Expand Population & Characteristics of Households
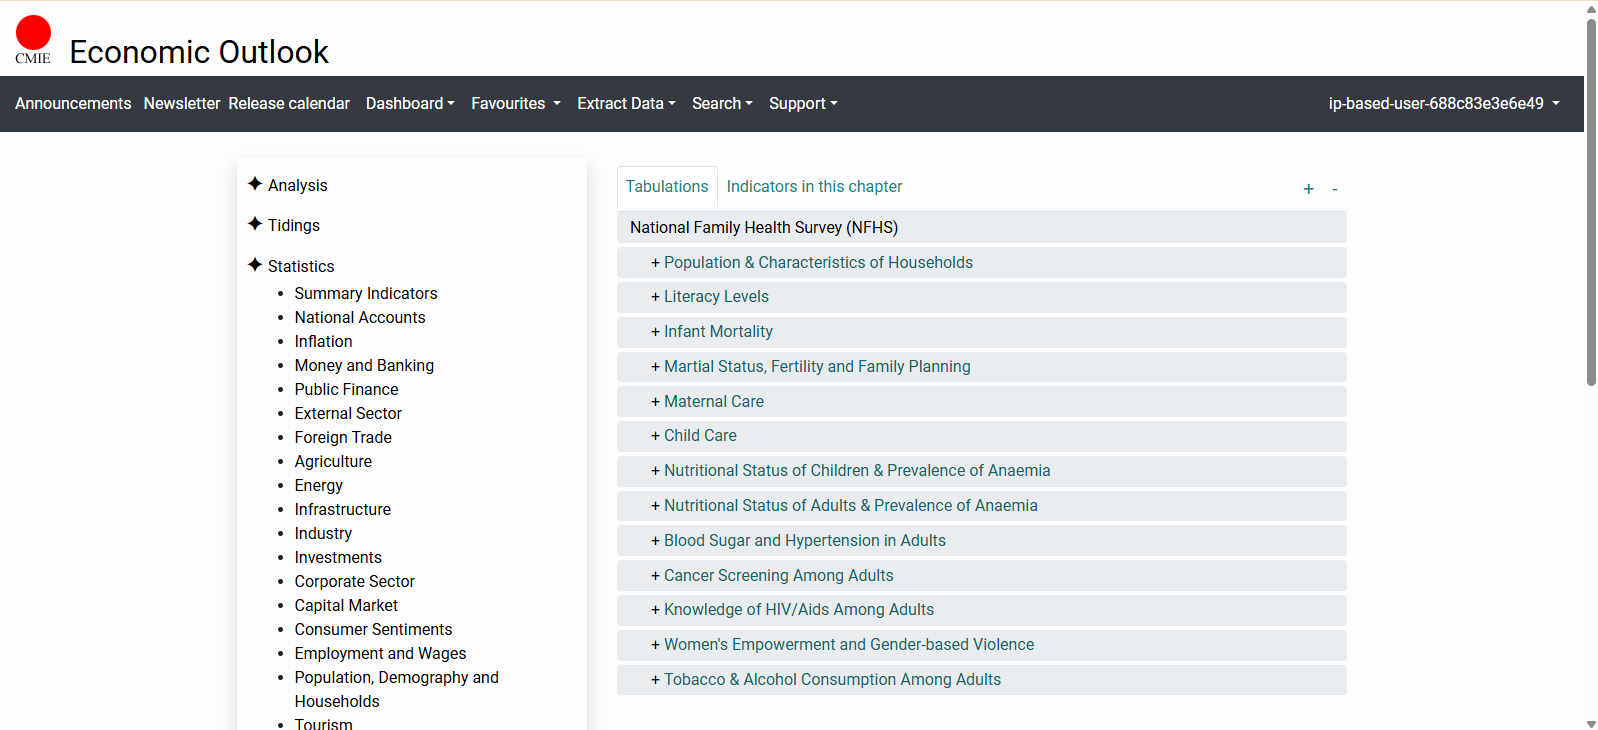This screenshot has height=730, width=1598. [x=817, y=263]
